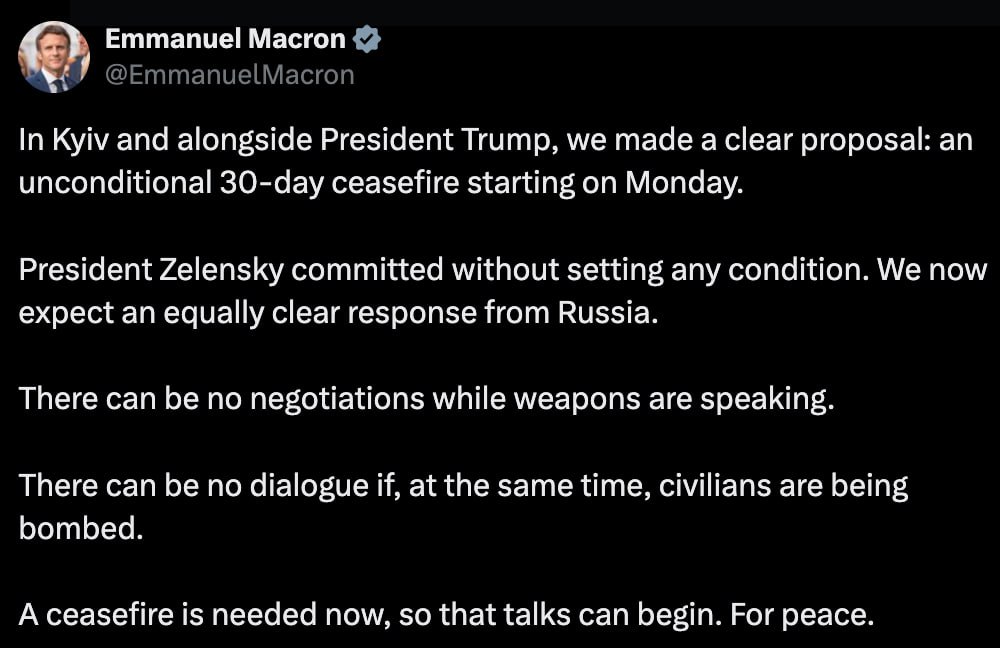Click the blue verified badge icon
This screenshot has height=648, width=1000.
(x=368, y=40)
